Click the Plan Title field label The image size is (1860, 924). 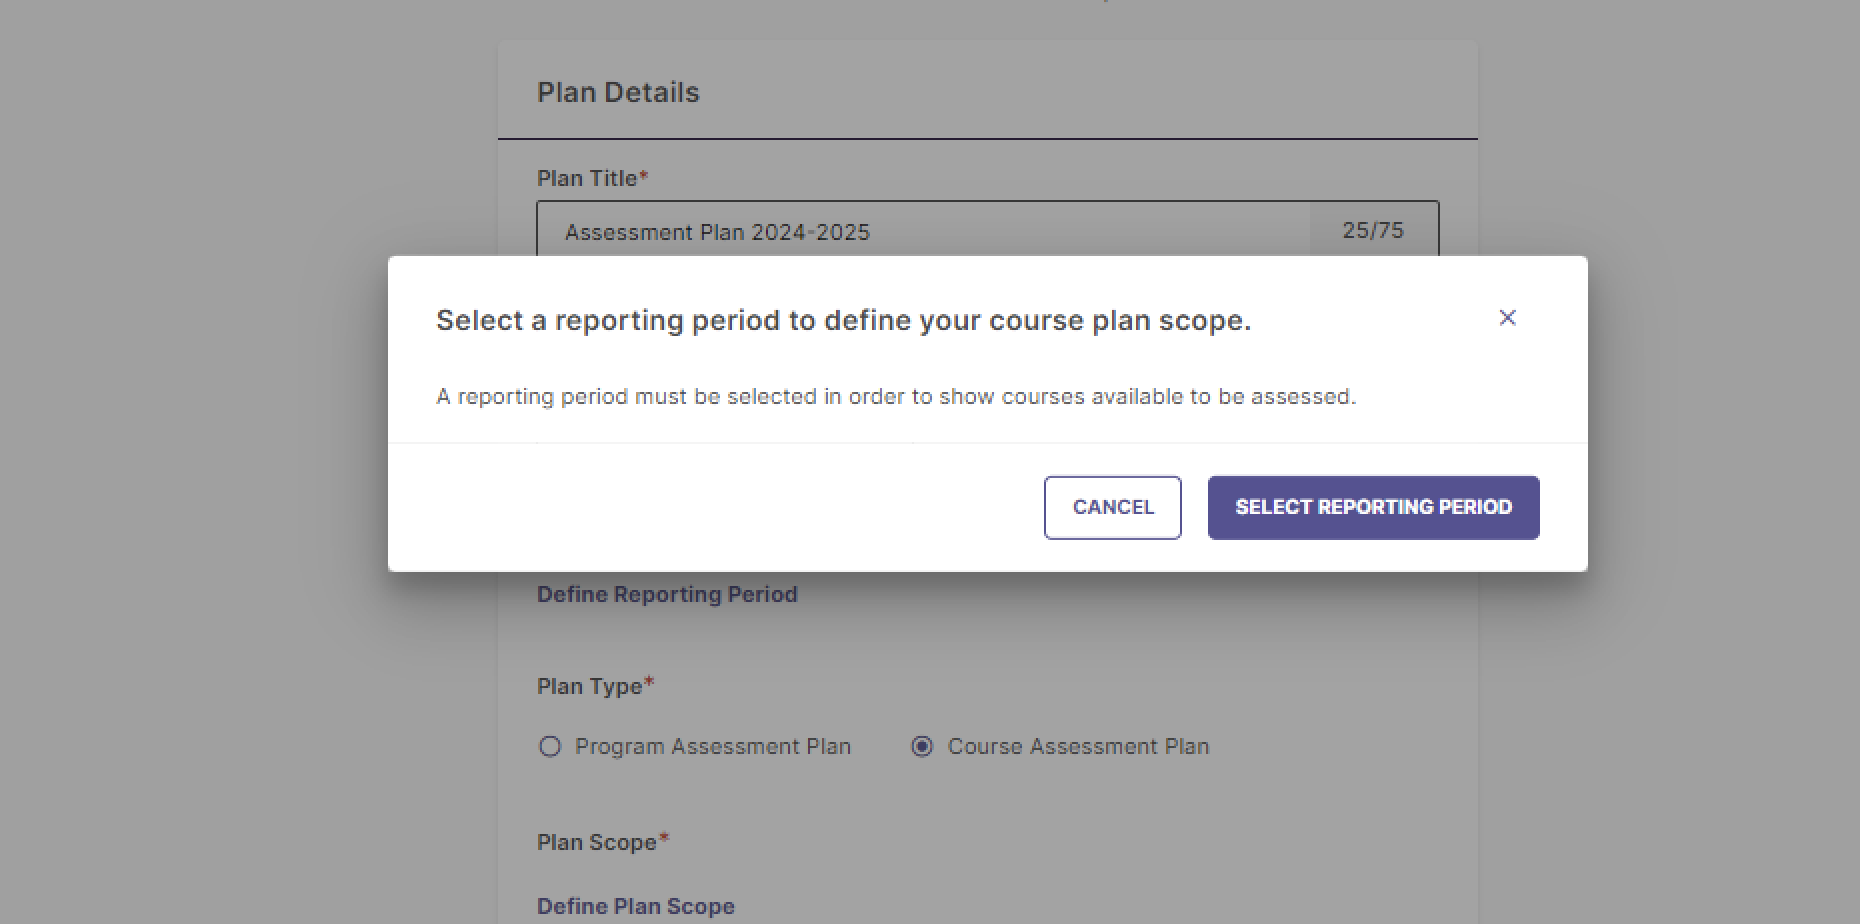(587, 179)
